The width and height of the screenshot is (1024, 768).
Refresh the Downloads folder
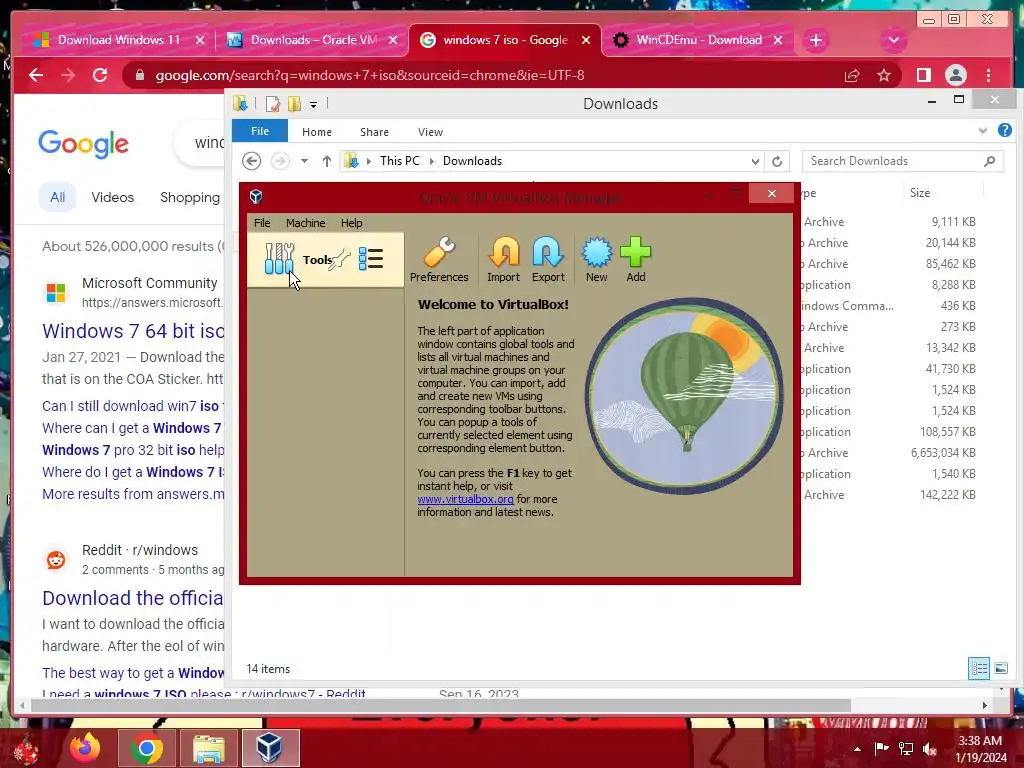[776, 161]
